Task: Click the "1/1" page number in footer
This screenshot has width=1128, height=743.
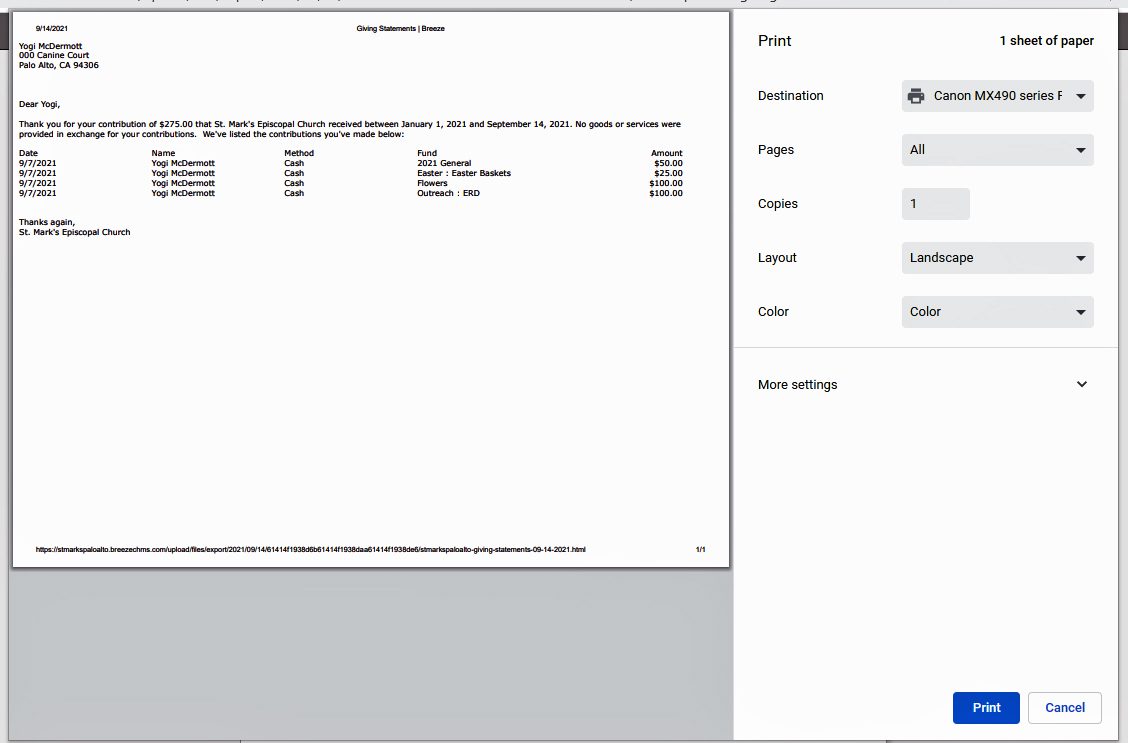Action: pos(701,550)
